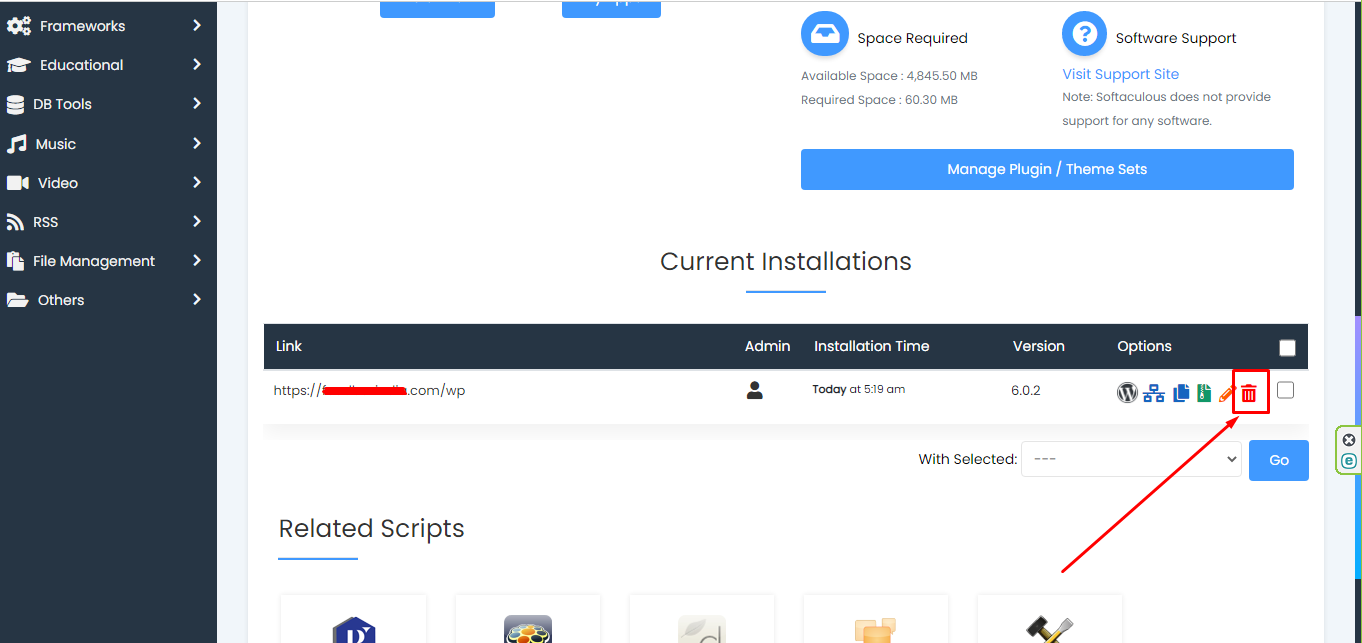1362x643 pixels.
Task: Click the Staging installation icon
Action: pyautogui.click(x=1153, y=392)
